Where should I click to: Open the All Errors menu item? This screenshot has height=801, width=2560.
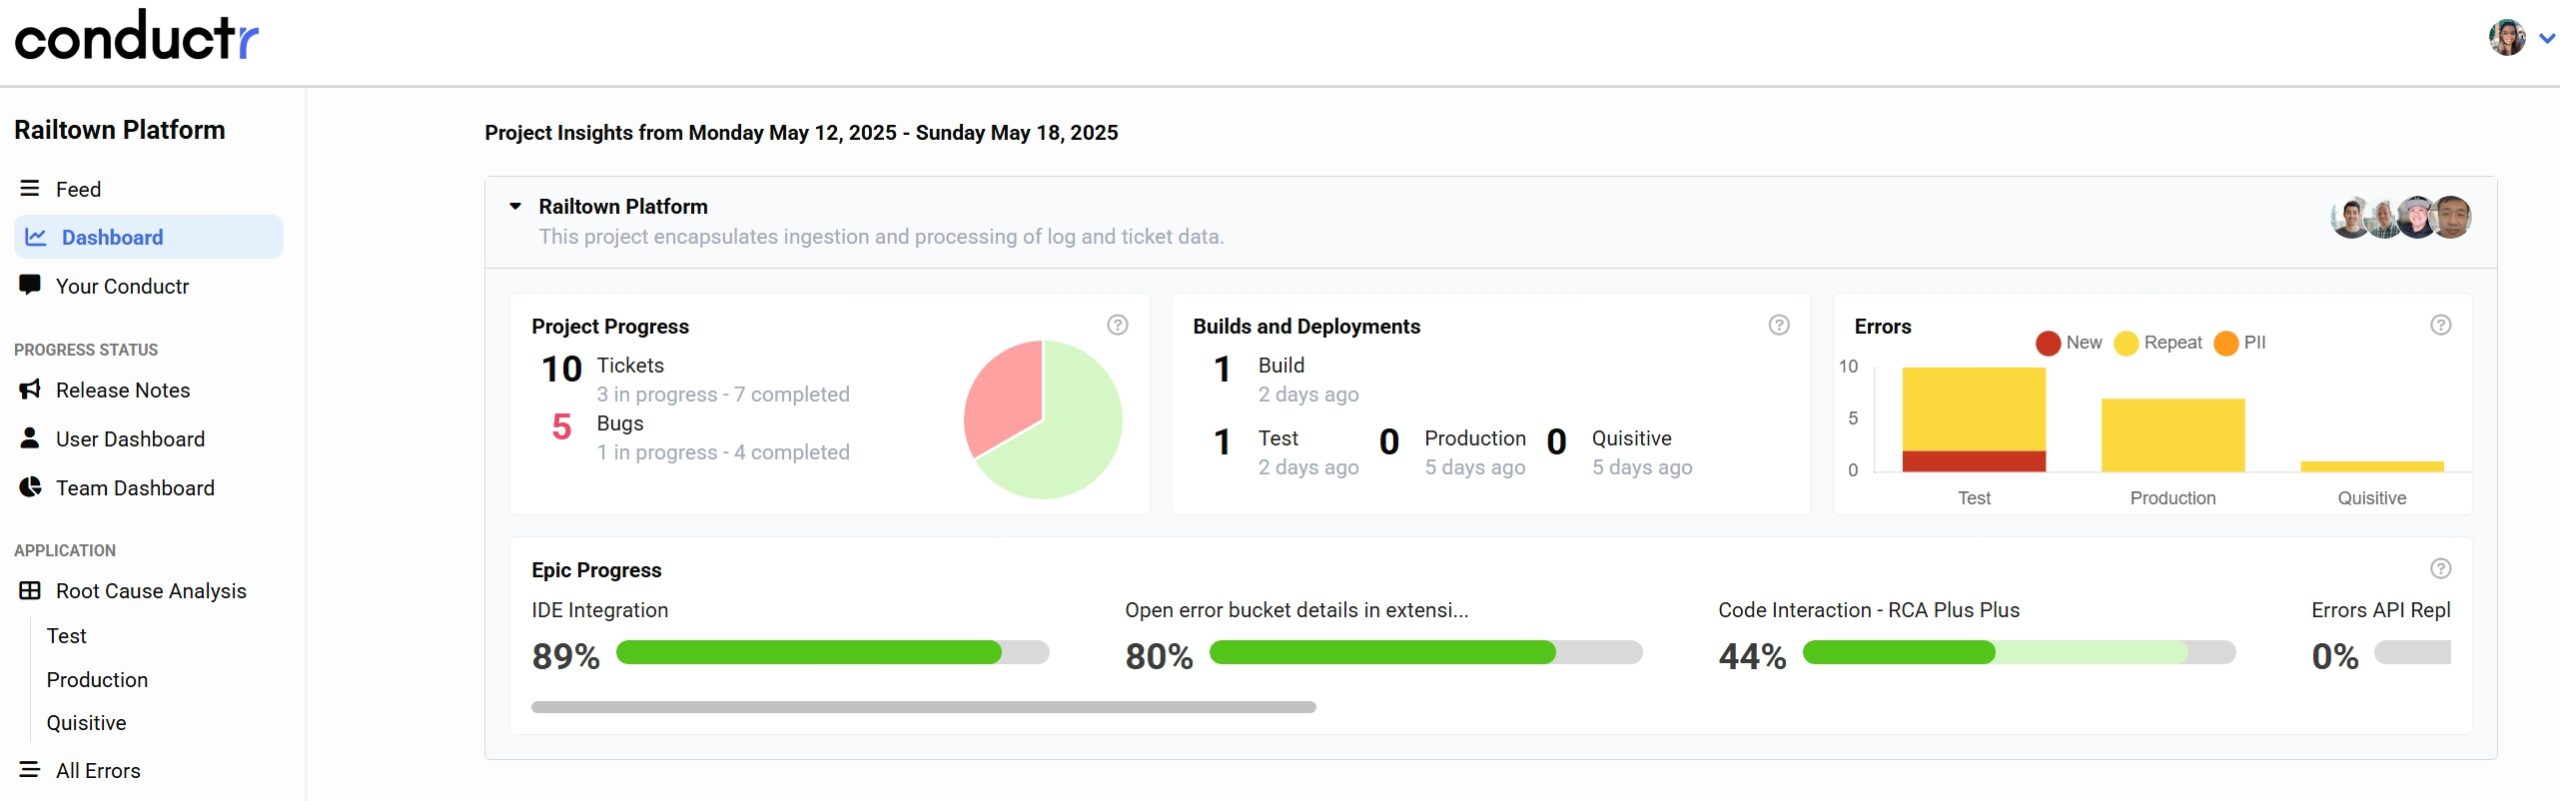[98, 770]
